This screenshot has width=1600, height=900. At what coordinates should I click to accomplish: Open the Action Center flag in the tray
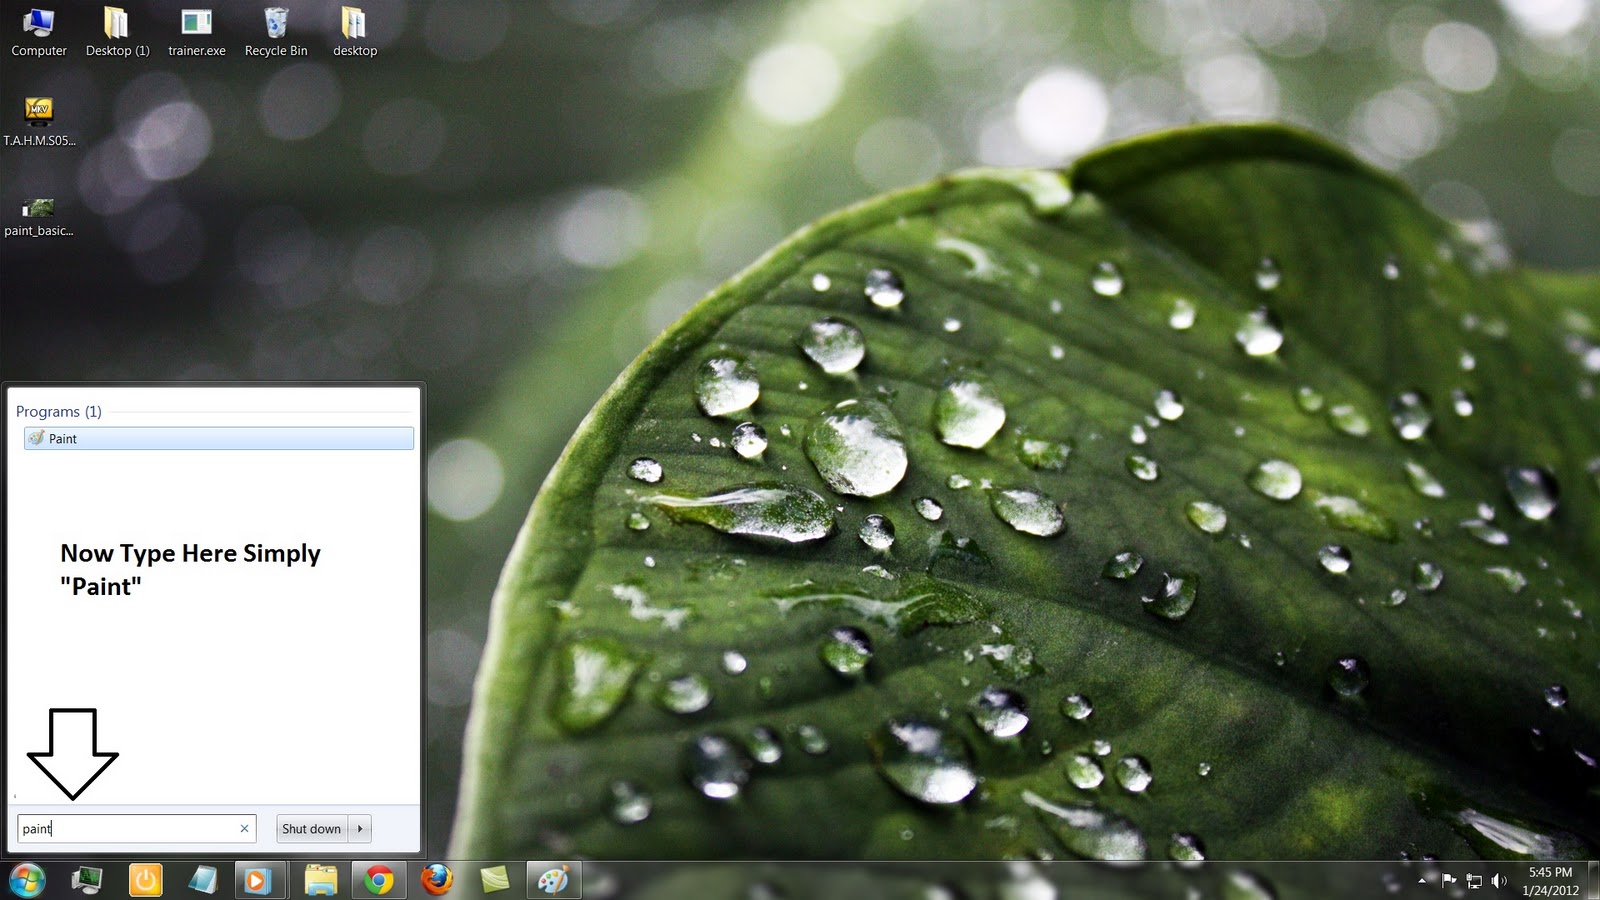click(1449, 881)
